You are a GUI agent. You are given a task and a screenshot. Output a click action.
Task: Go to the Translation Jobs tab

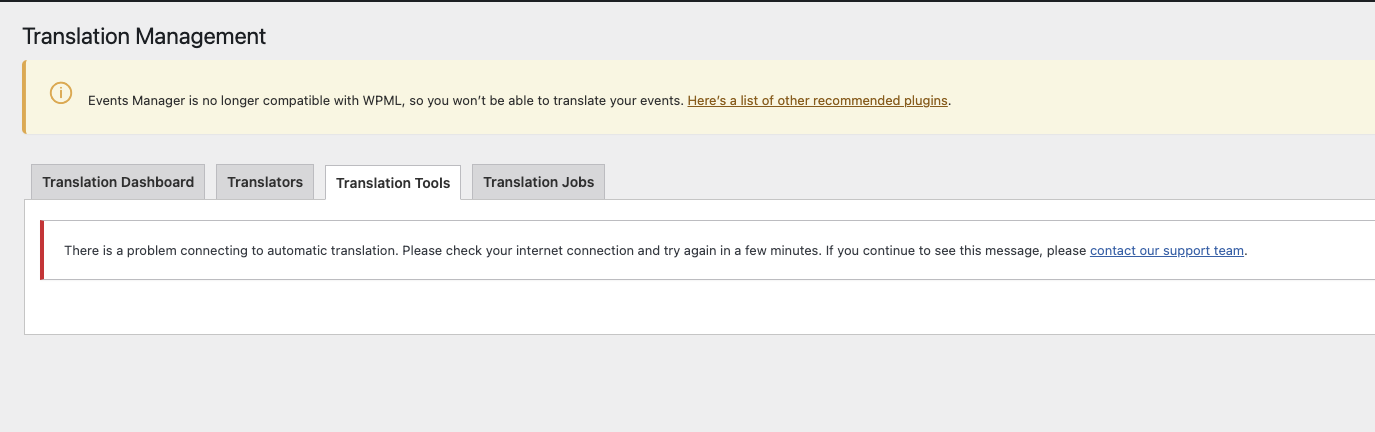[x=539, y=182]
